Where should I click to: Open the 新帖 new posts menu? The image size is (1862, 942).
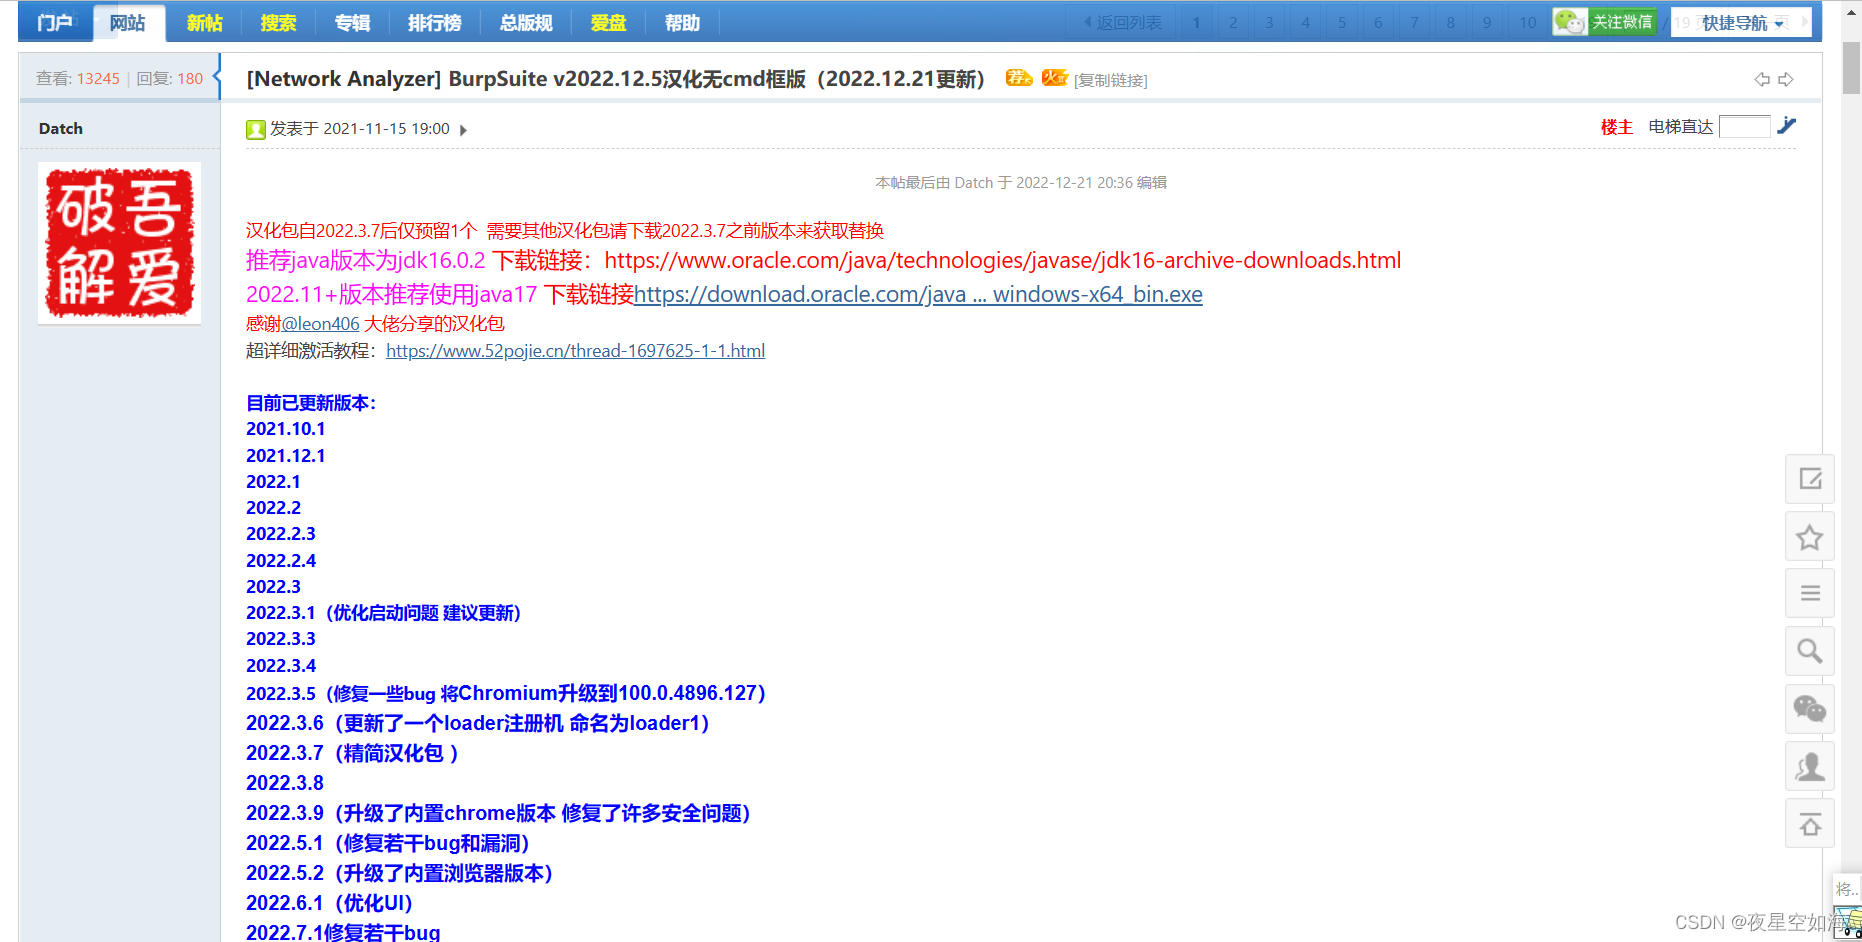click(204, 23)
